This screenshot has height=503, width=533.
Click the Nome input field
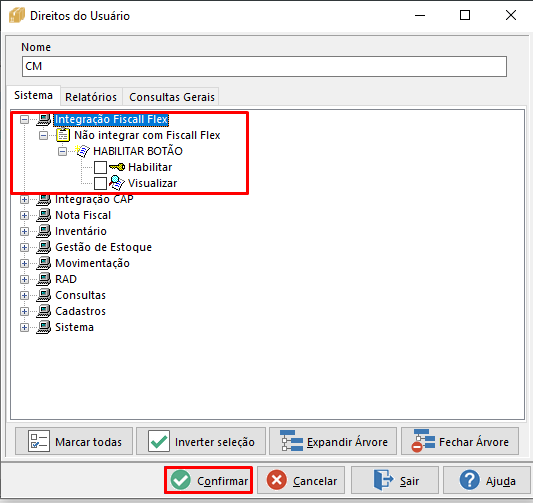pos(264,66)
